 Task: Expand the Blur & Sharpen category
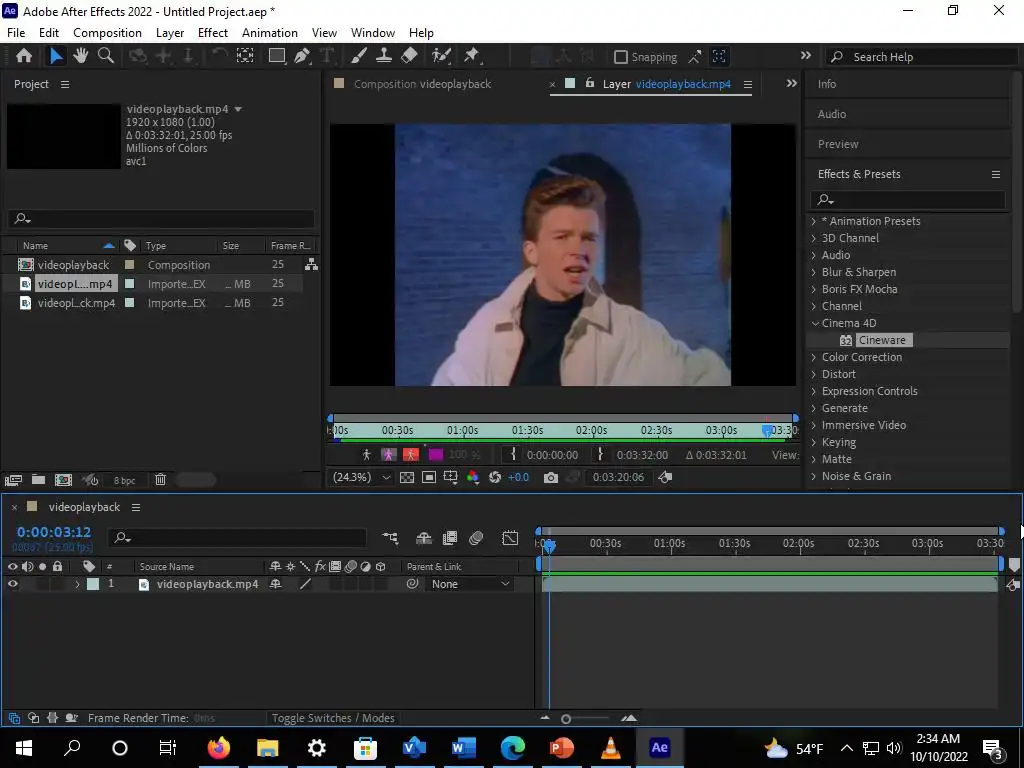[x=814, y=272]
